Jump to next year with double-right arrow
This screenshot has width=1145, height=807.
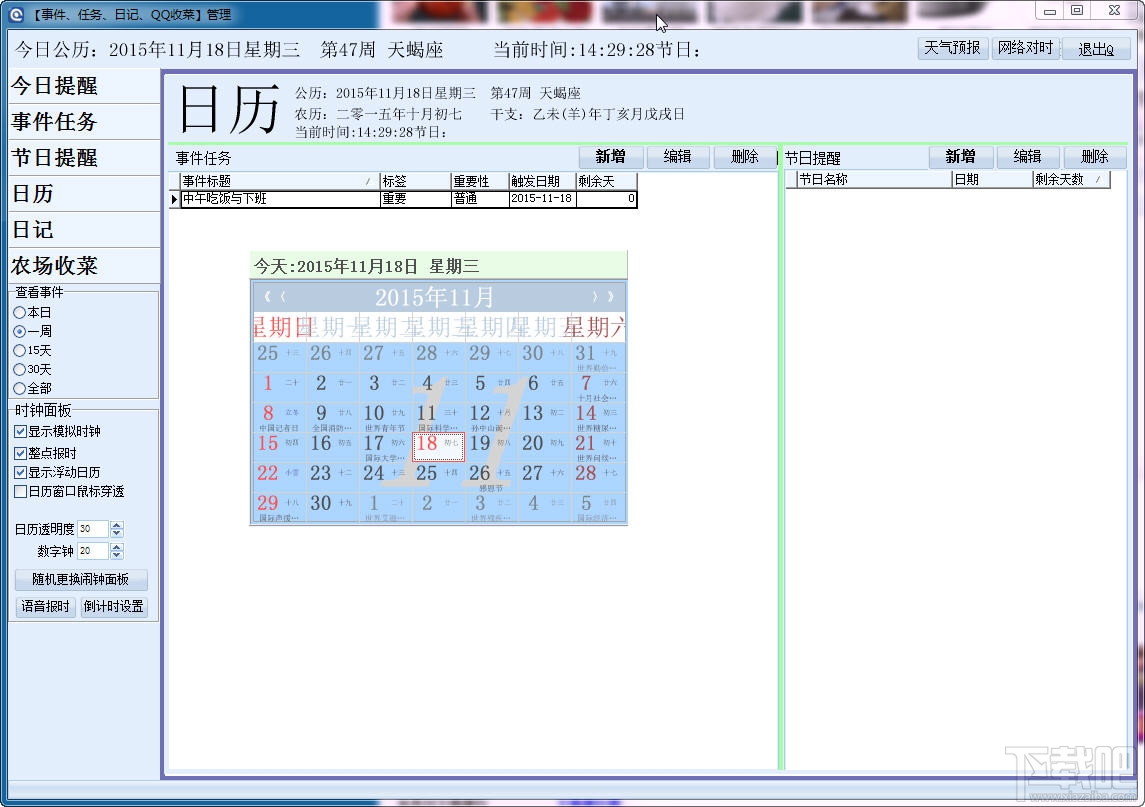click(610, 297)
